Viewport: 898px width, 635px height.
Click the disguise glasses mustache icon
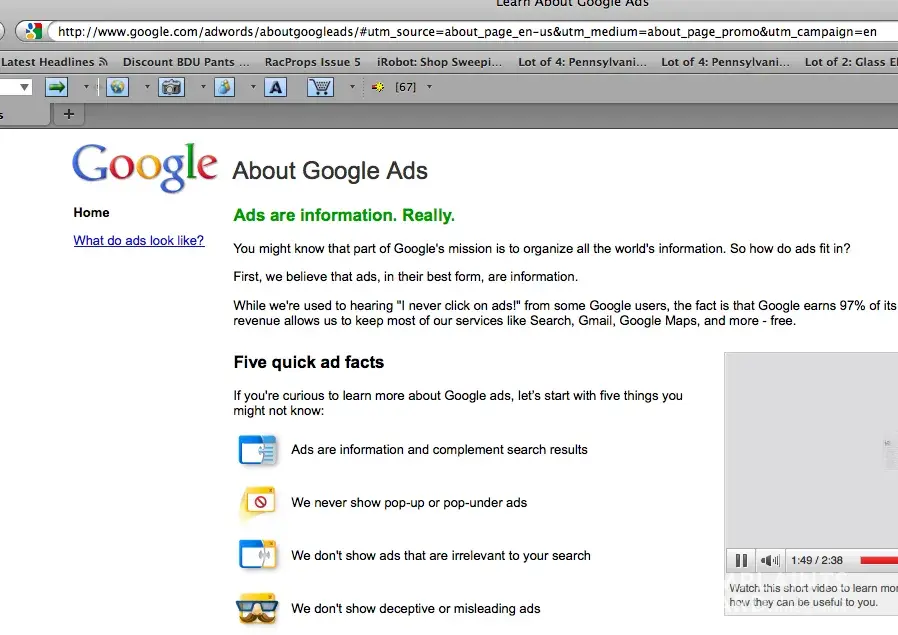257,608
